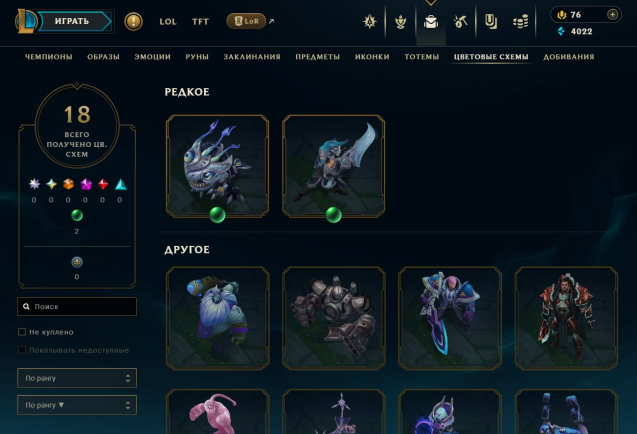Select the green emerald chroma orb in sidebar
Image resolution: width=637 pixels, height=434 pixels.
point(77,215)
